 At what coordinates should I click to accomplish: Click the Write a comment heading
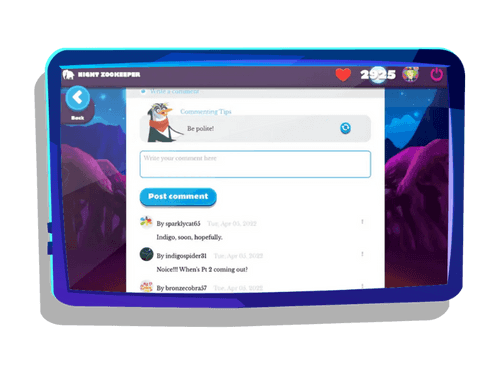[x=174, y=91]
